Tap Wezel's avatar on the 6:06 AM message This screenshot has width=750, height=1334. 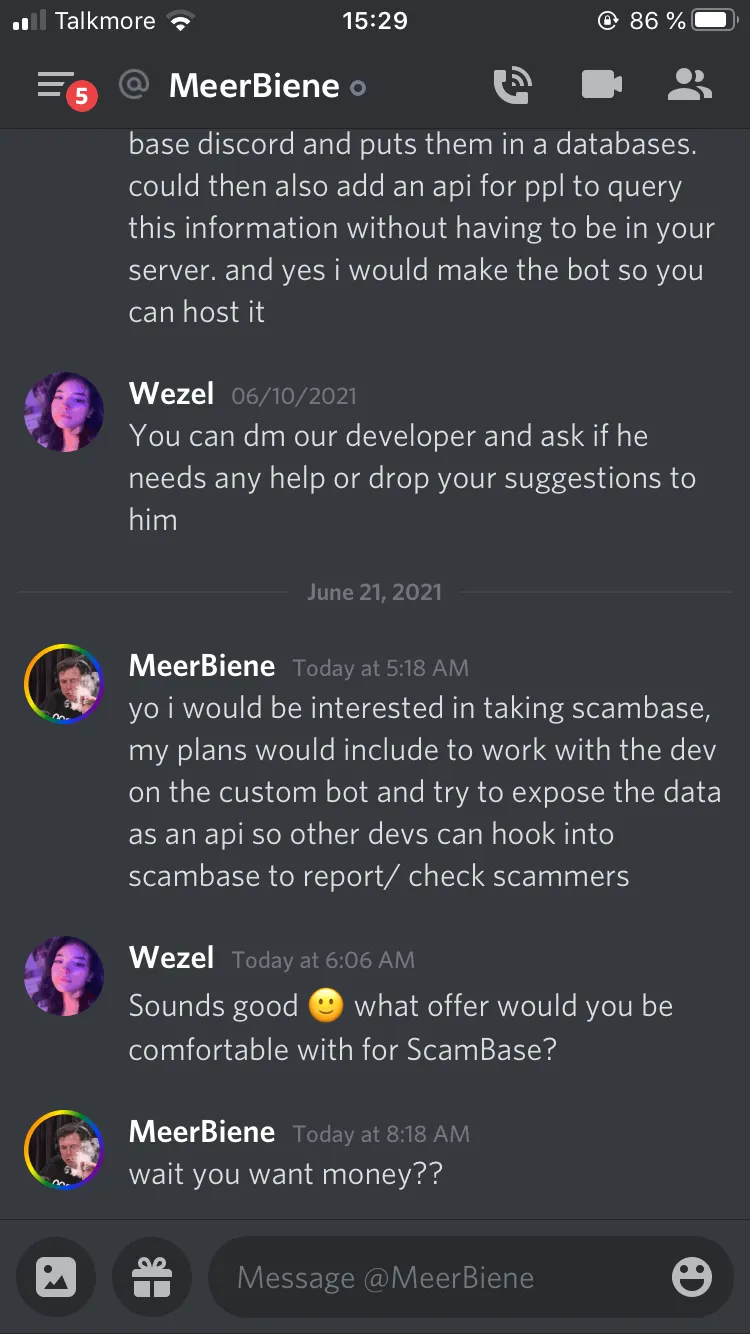pyautogui.click(x=64, y=976)
